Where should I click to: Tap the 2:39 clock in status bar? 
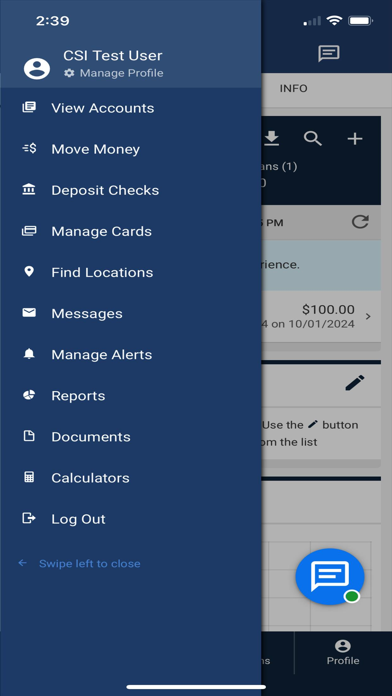pyautogui.click(x=53, y=21)
